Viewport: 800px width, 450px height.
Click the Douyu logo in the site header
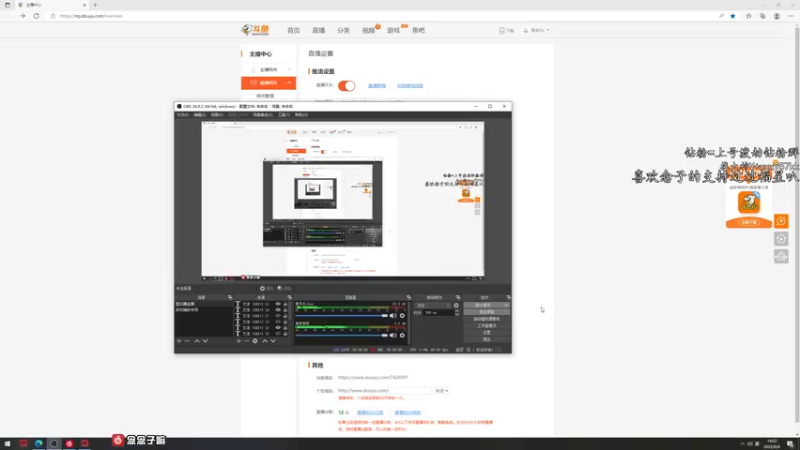pos(255,30)
